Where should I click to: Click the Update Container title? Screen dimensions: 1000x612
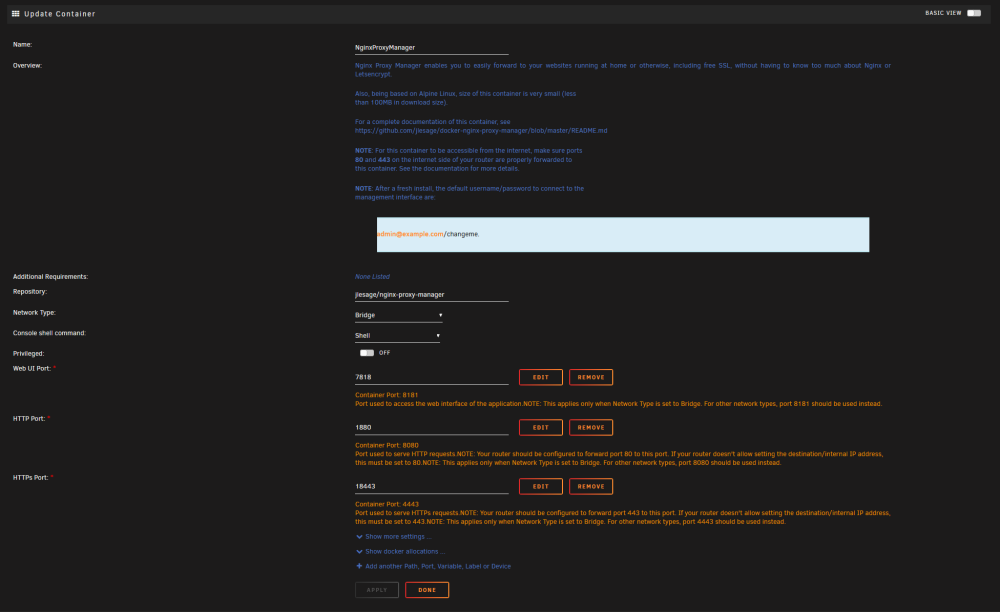tap(60, 13)
